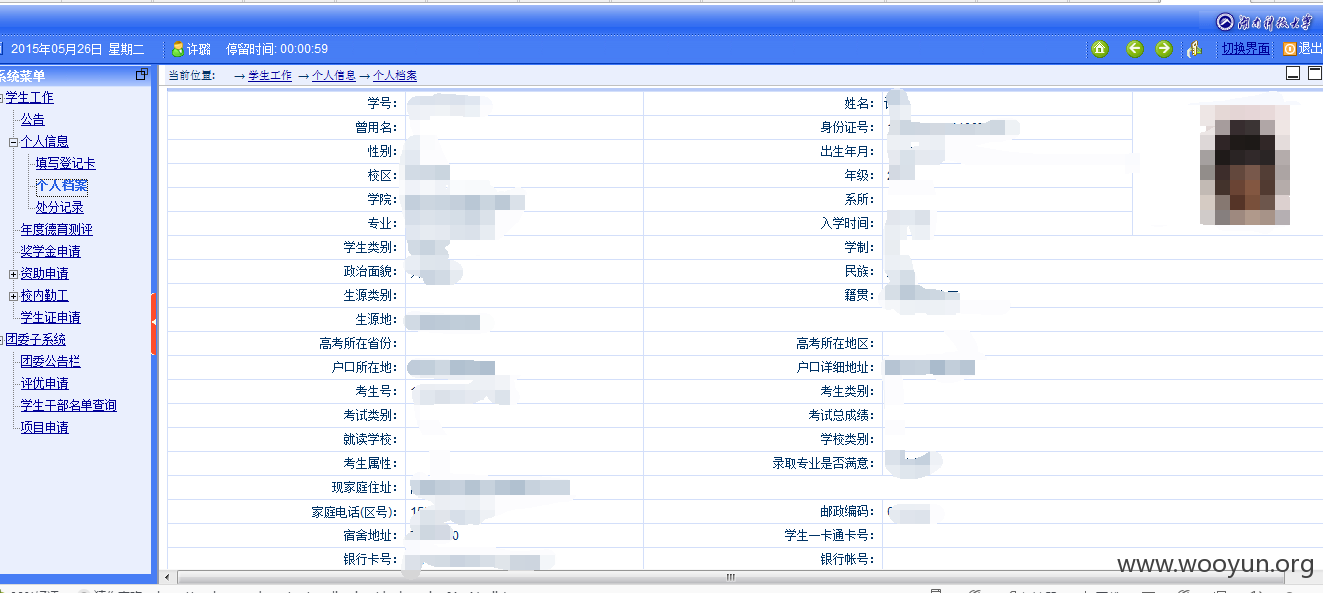The height and width of the screenshot is (593, 1323).
Task: Click the 个人信息 menu label
Action: click(45, 142)
